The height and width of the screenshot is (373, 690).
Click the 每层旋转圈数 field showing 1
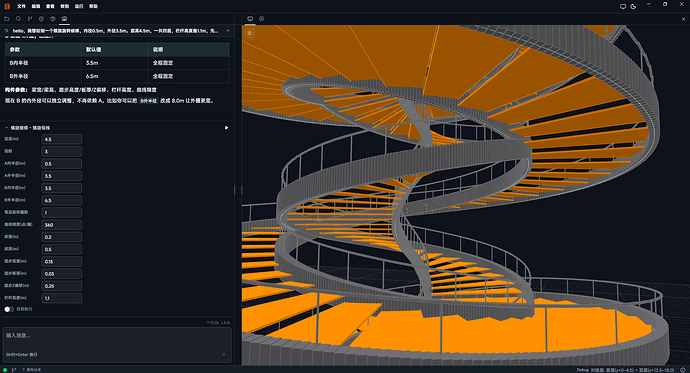62,212
